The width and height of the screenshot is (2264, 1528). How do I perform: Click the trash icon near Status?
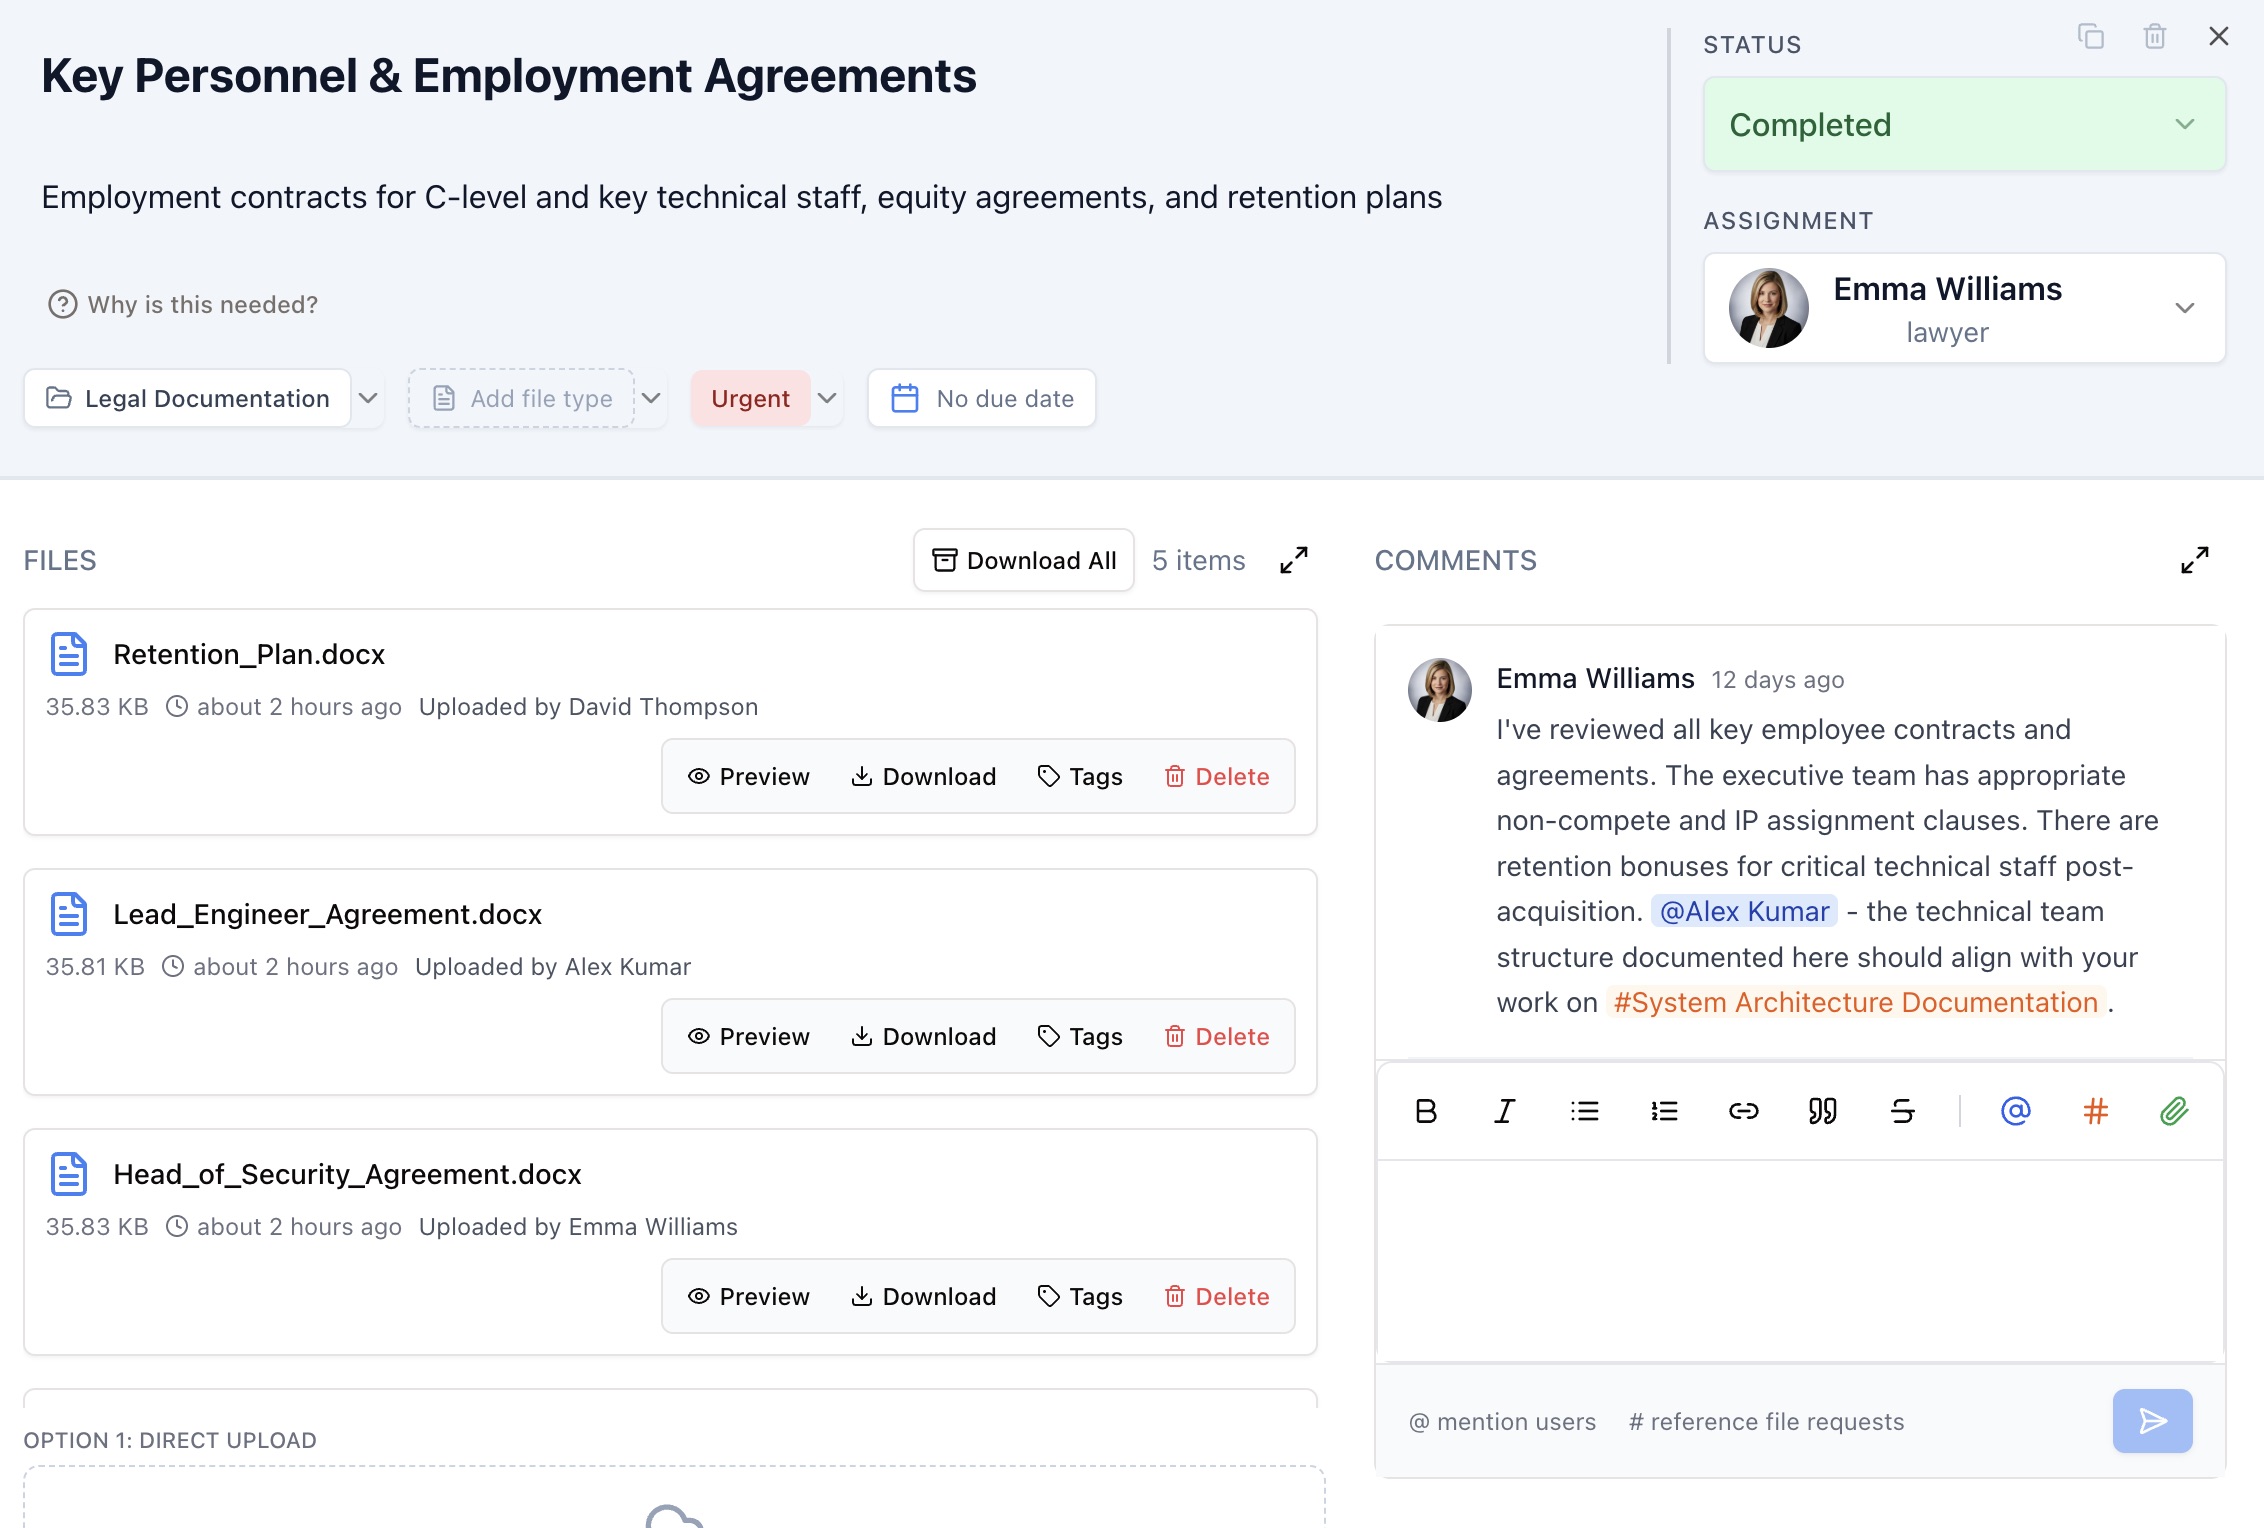tap(2154, 37)
